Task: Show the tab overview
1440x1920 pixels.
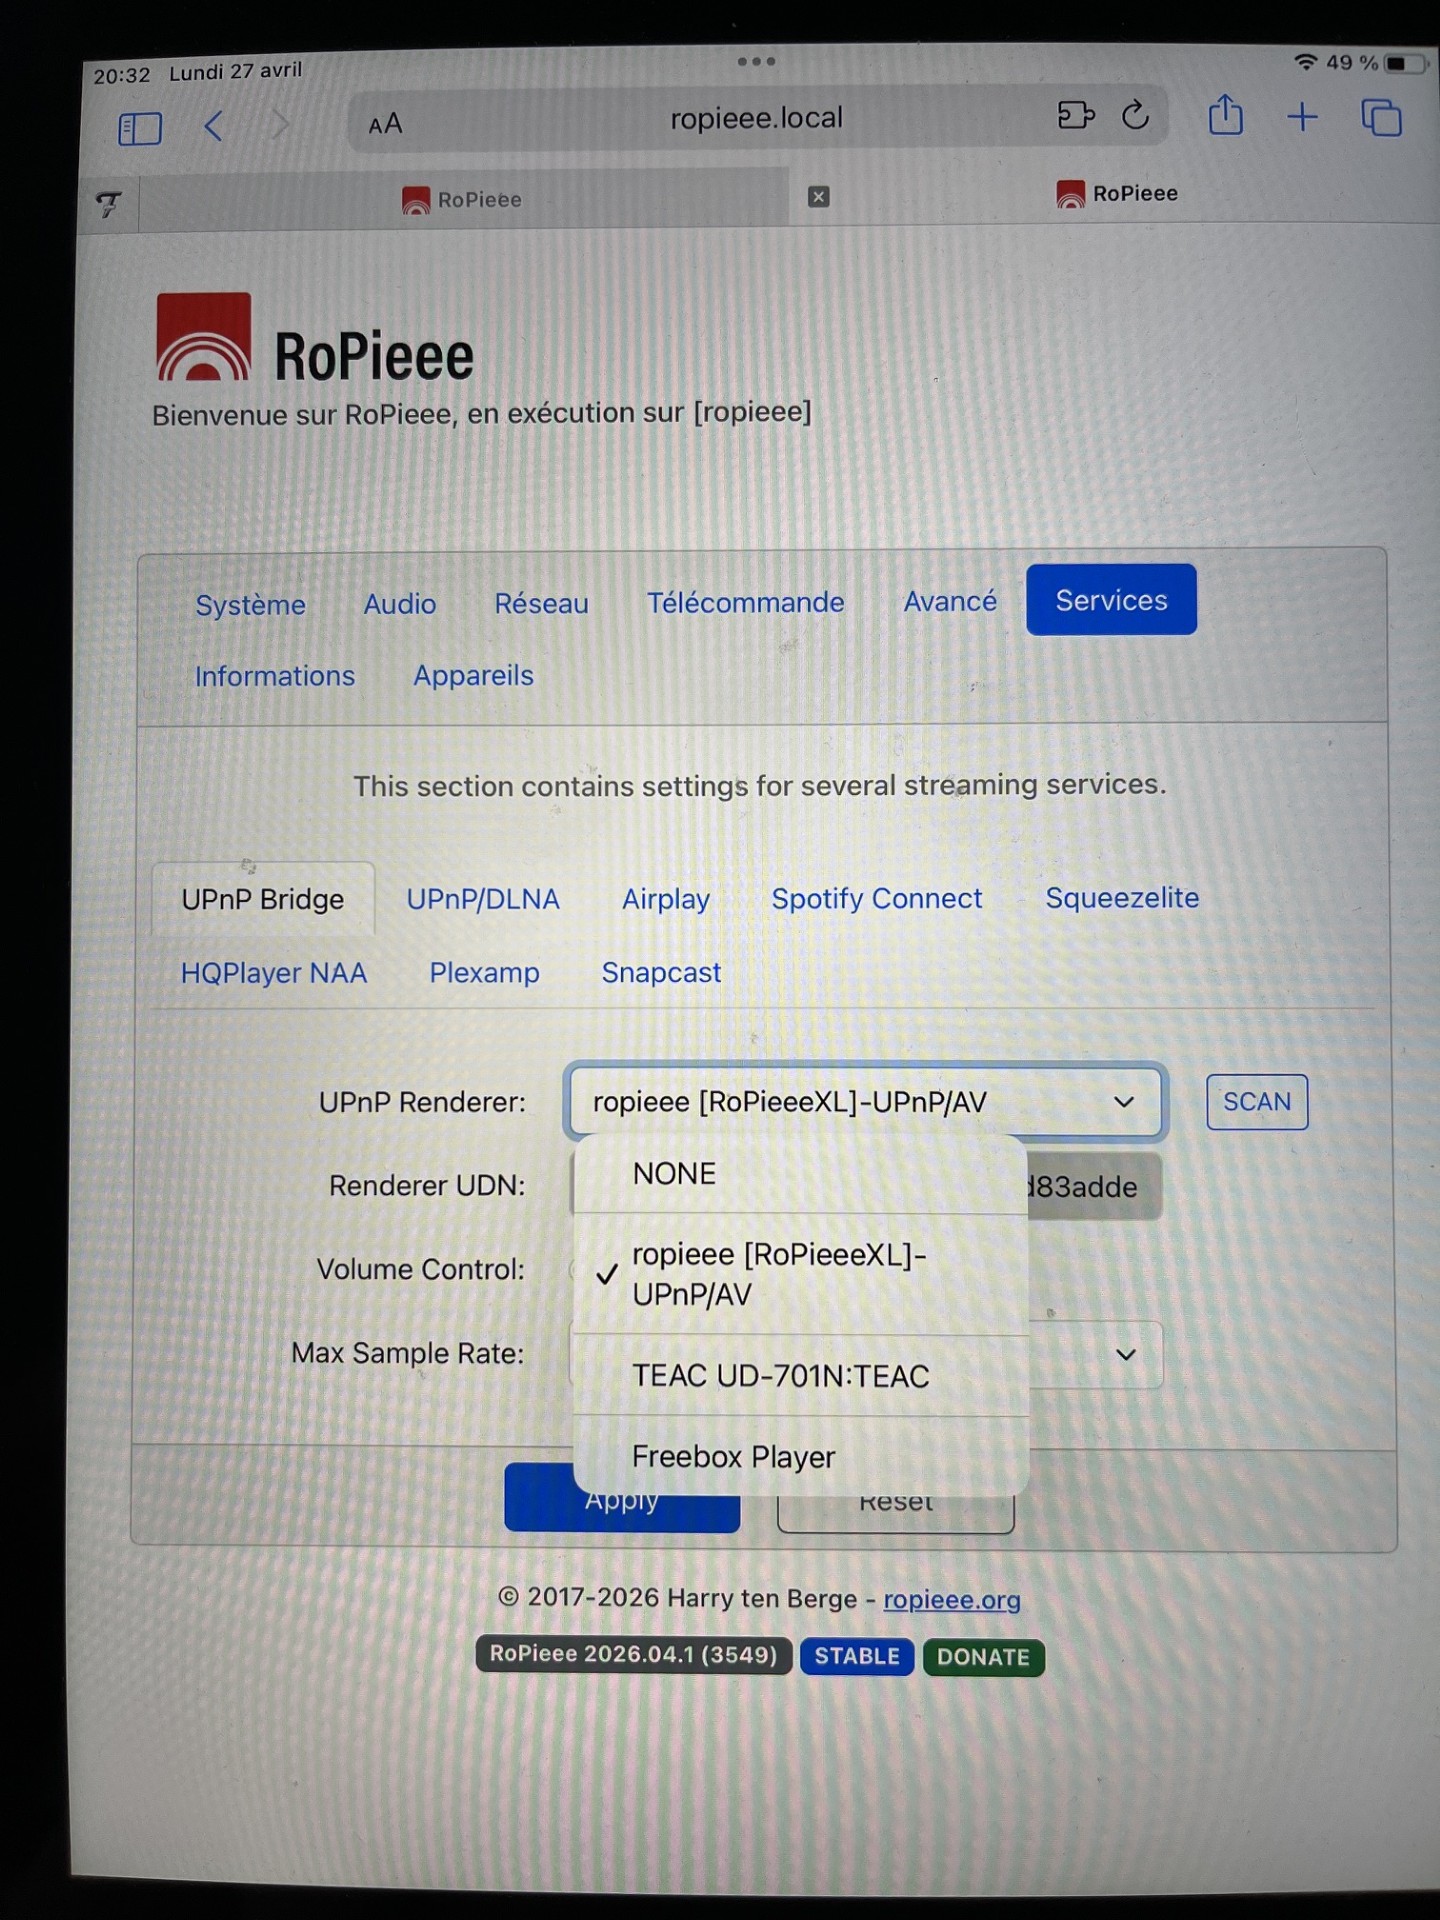Action: coord(1381,117)
